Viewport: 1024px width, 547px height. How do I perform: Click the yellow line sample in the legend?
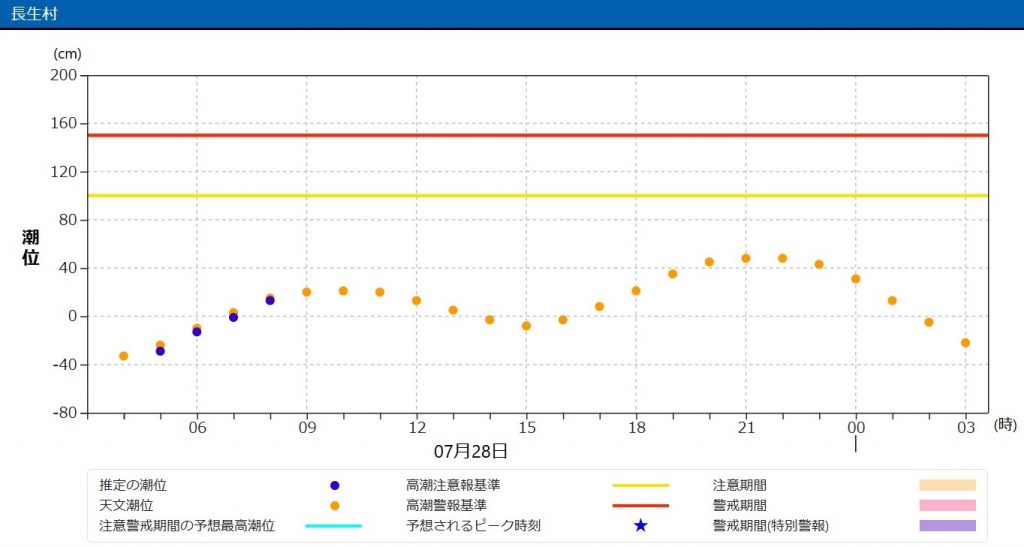click(x=641, y=486)
